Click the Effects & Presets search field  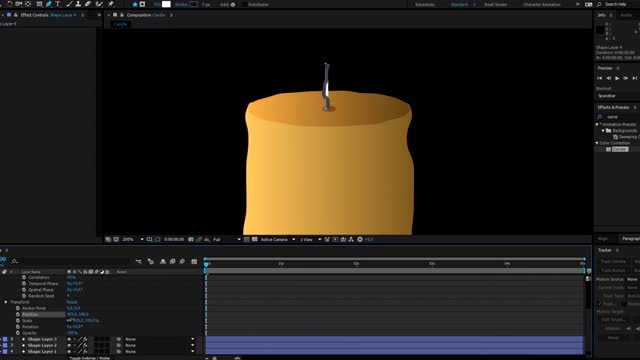click(x=620, y=117)
